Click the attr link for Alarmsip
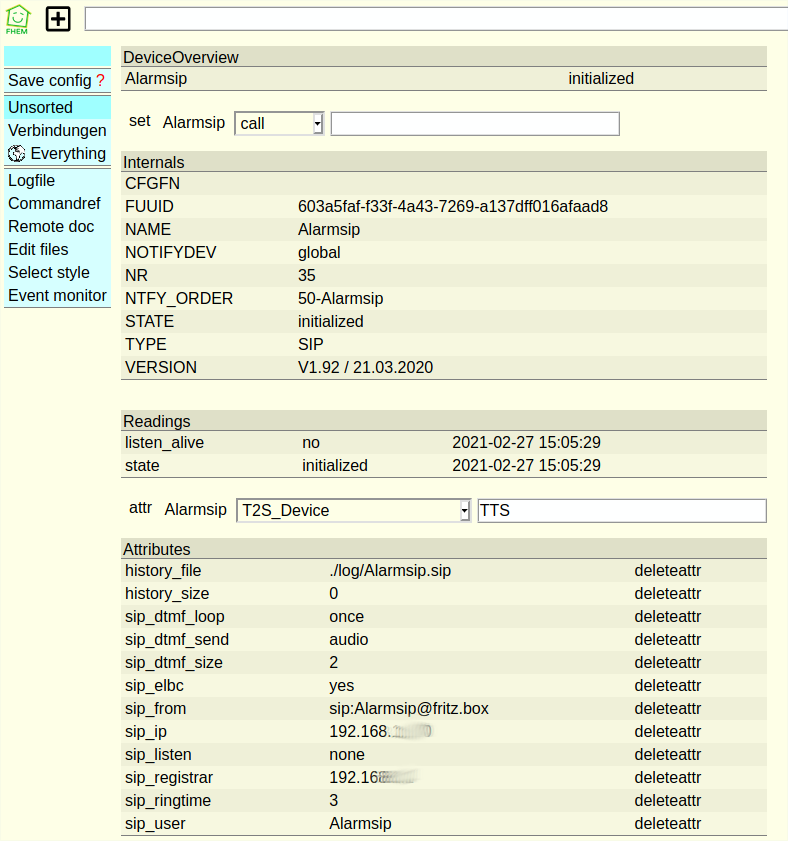 tap(141, 508)
